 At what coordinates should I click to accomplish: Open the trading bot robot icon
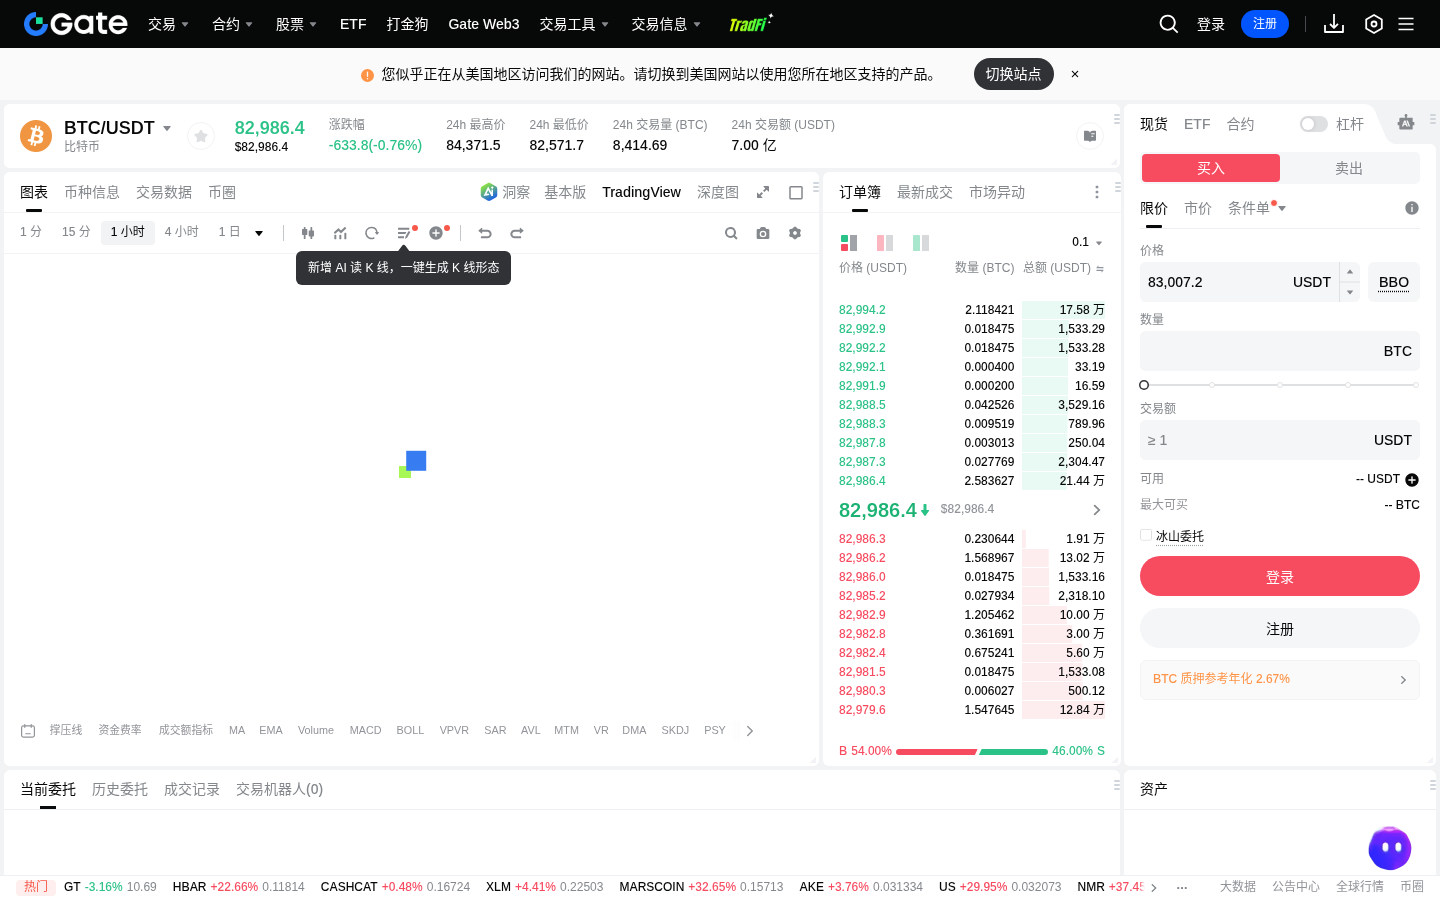coord(1406,122)
